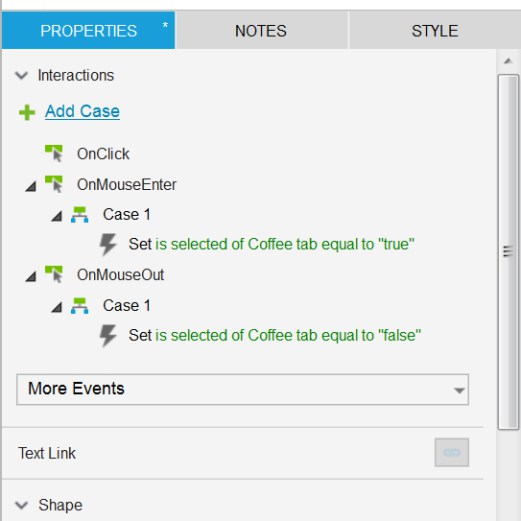Click the OnMouseOut event cursor icon
The height and width of the screenshot is (521, 521).
(54, 274)
